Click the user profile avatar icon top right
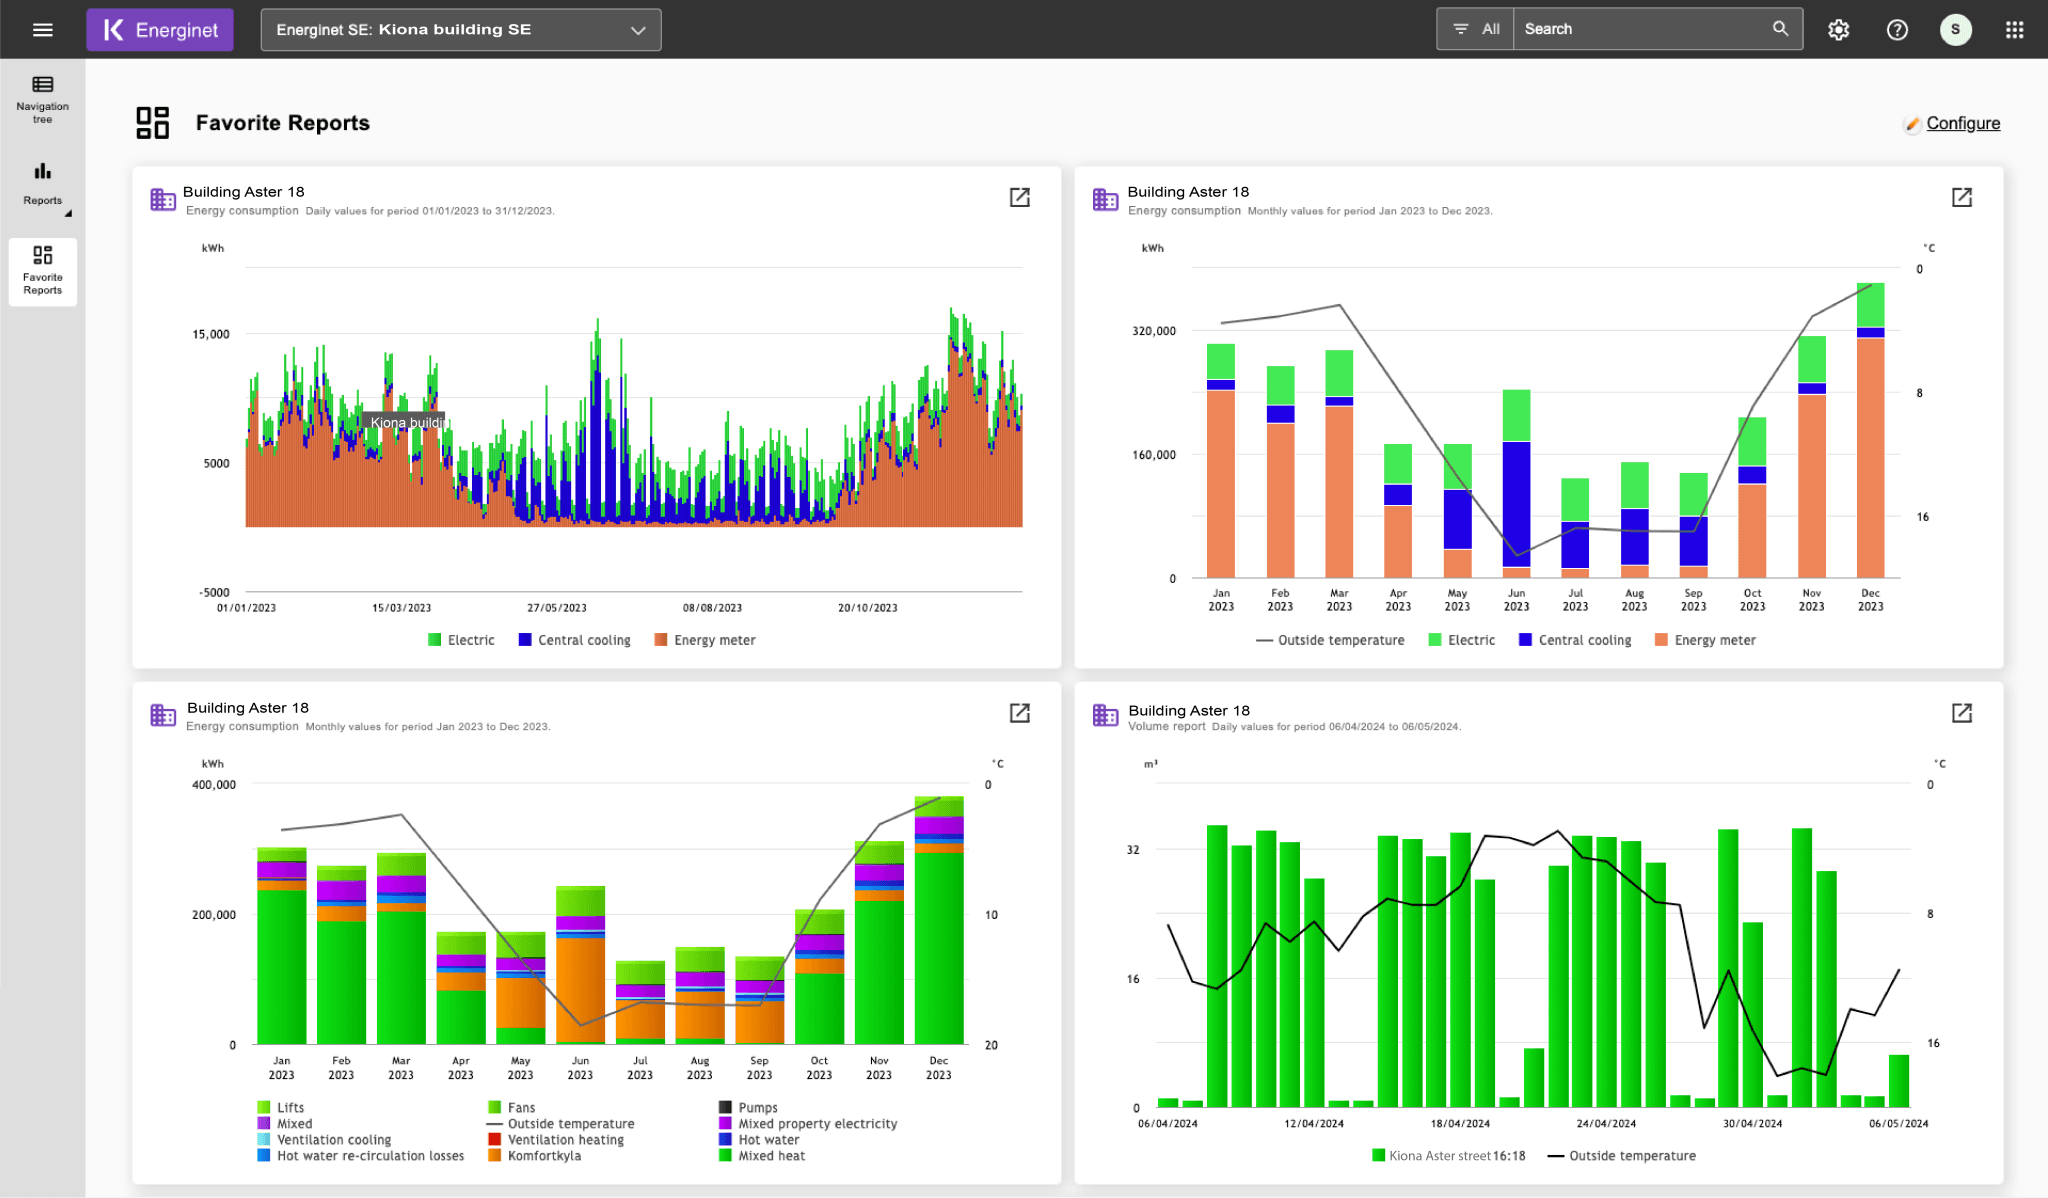The width and height of the screenshot is (2048, 1198). click(1957, 27)
